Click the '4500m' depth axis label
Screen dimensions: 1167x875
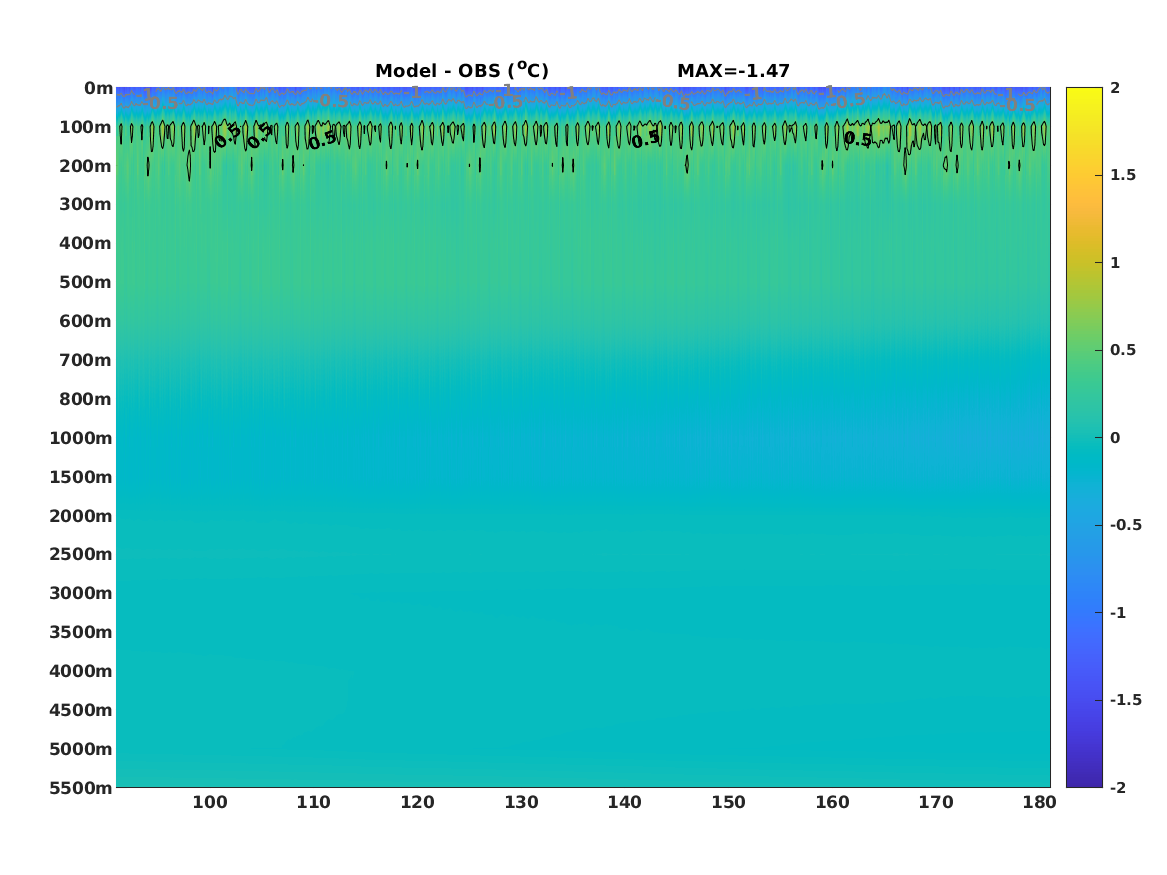(x=81, y=711)
